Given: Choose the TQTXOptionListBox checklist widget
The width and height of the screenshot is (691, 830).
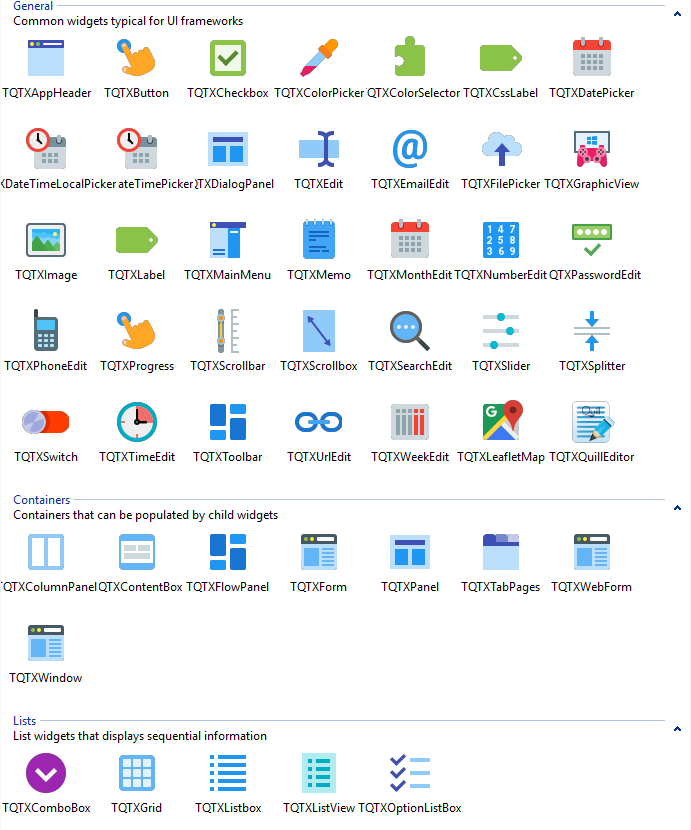Looking at the screenshot, I should pos(410,773).
